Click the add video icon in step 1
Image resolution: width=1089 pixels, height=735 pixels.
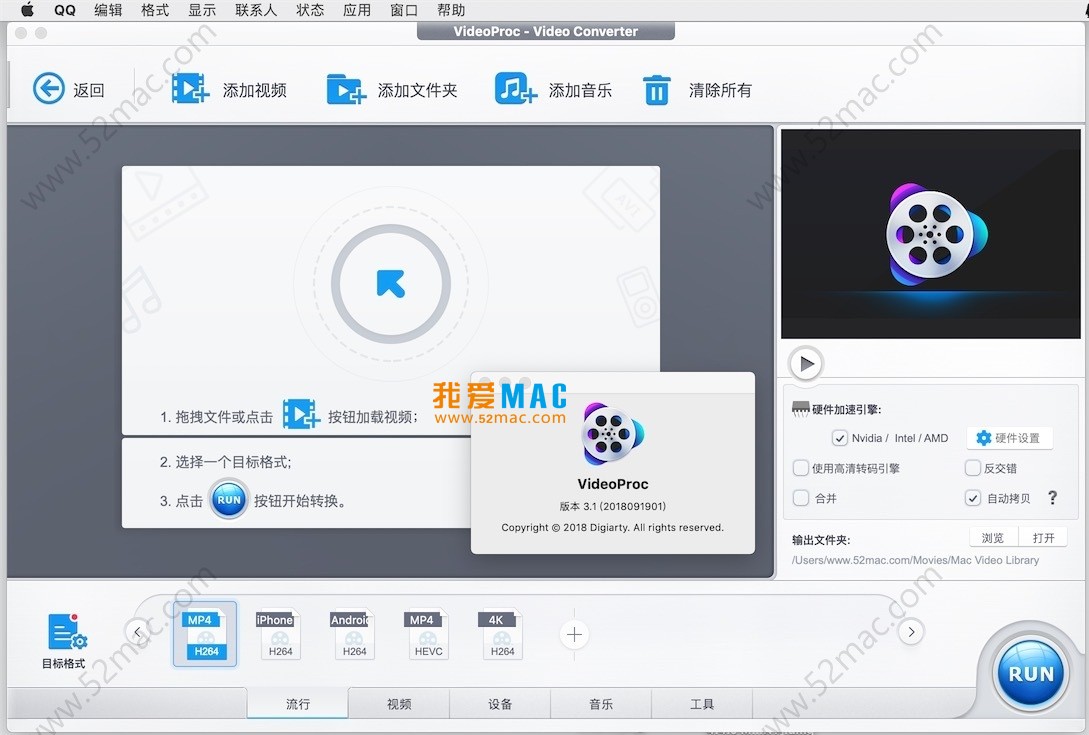pyautogui.click(x=300, y=414)
